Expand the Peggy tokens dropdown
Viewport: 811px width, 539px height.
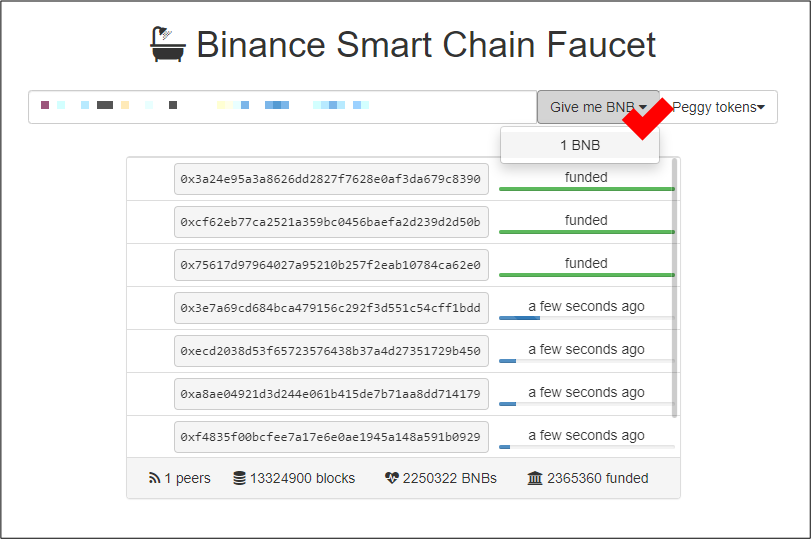click(x=718, y=107)
